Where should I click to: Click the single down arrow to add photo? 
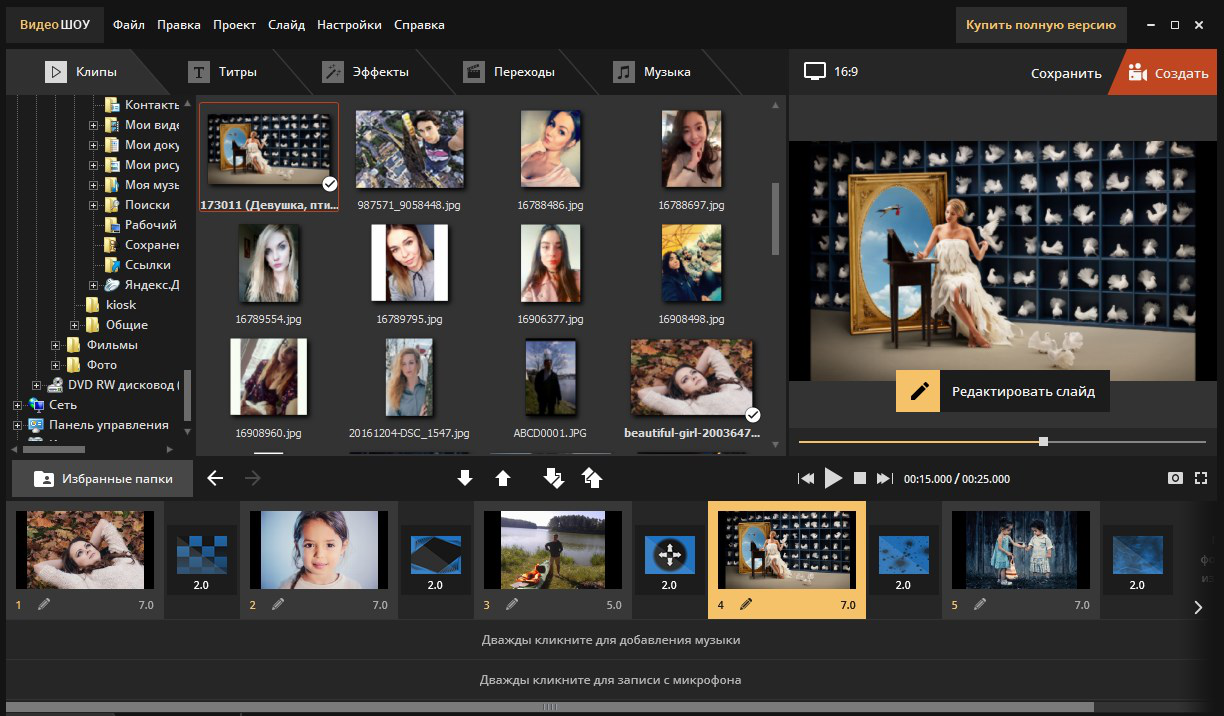tap(464, 479)
